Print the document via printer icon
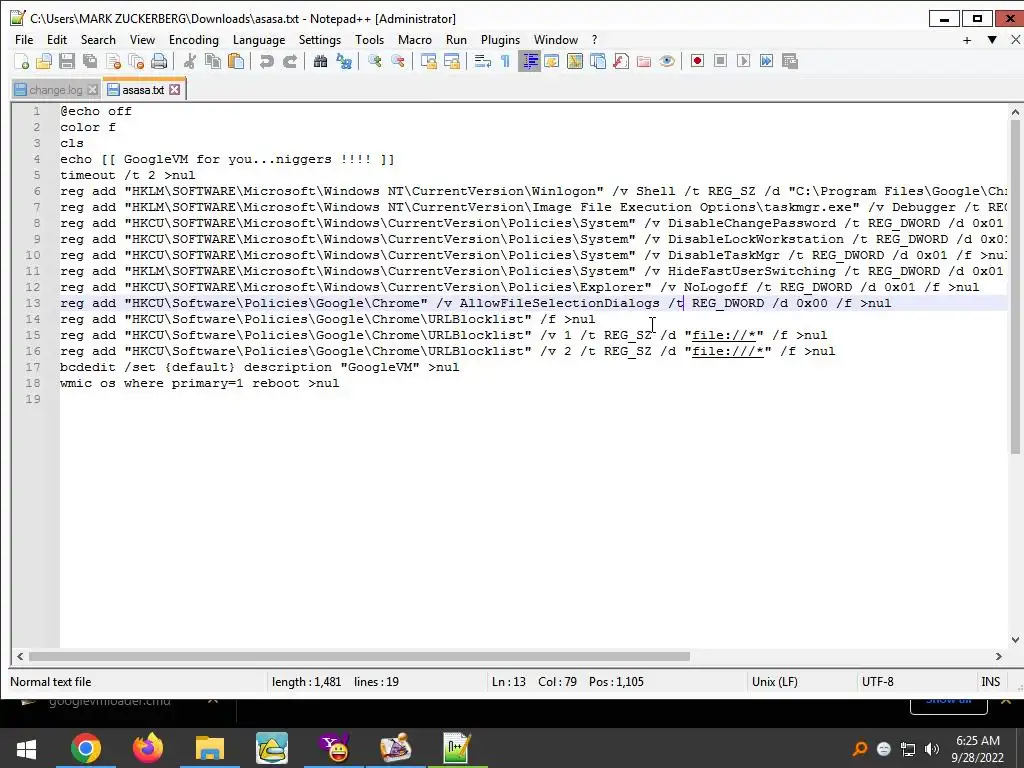 159,61
